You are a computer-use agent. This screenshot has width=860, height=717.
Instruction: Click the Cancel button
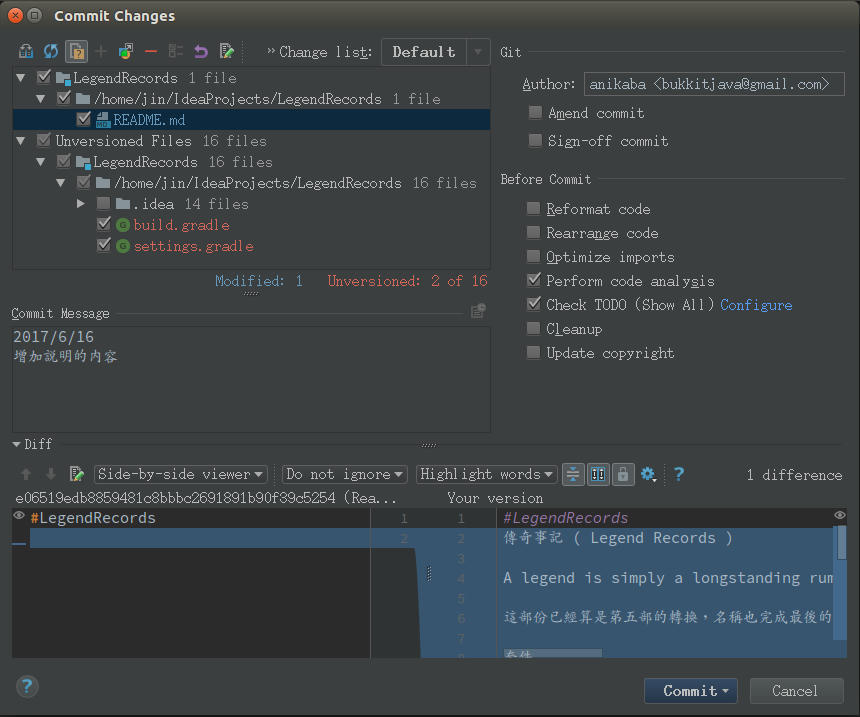tap(796, 691)
